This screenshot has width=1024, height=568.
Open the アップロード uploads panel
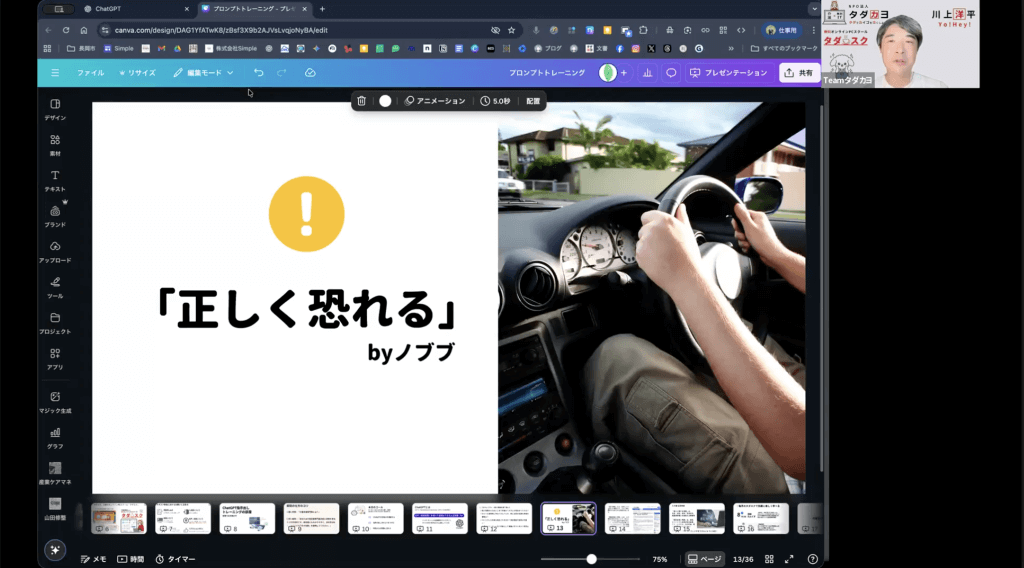click(55, 251)
